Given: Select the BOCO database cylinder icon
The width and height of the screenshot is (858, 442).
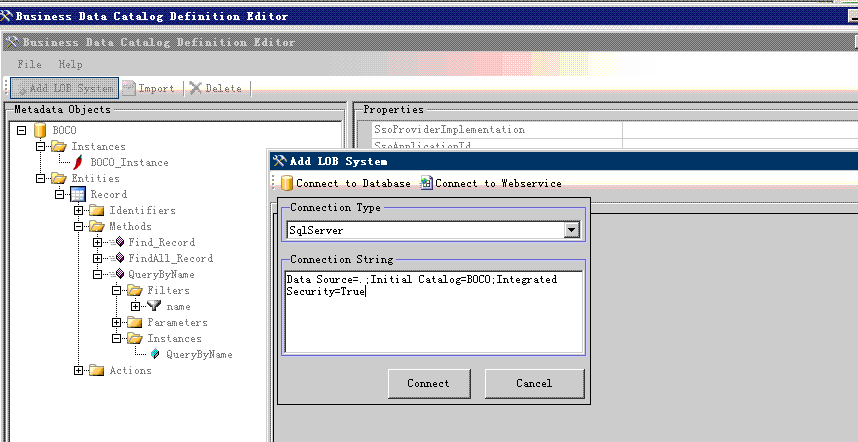Looking at the screenshot, I should point(39,130).
